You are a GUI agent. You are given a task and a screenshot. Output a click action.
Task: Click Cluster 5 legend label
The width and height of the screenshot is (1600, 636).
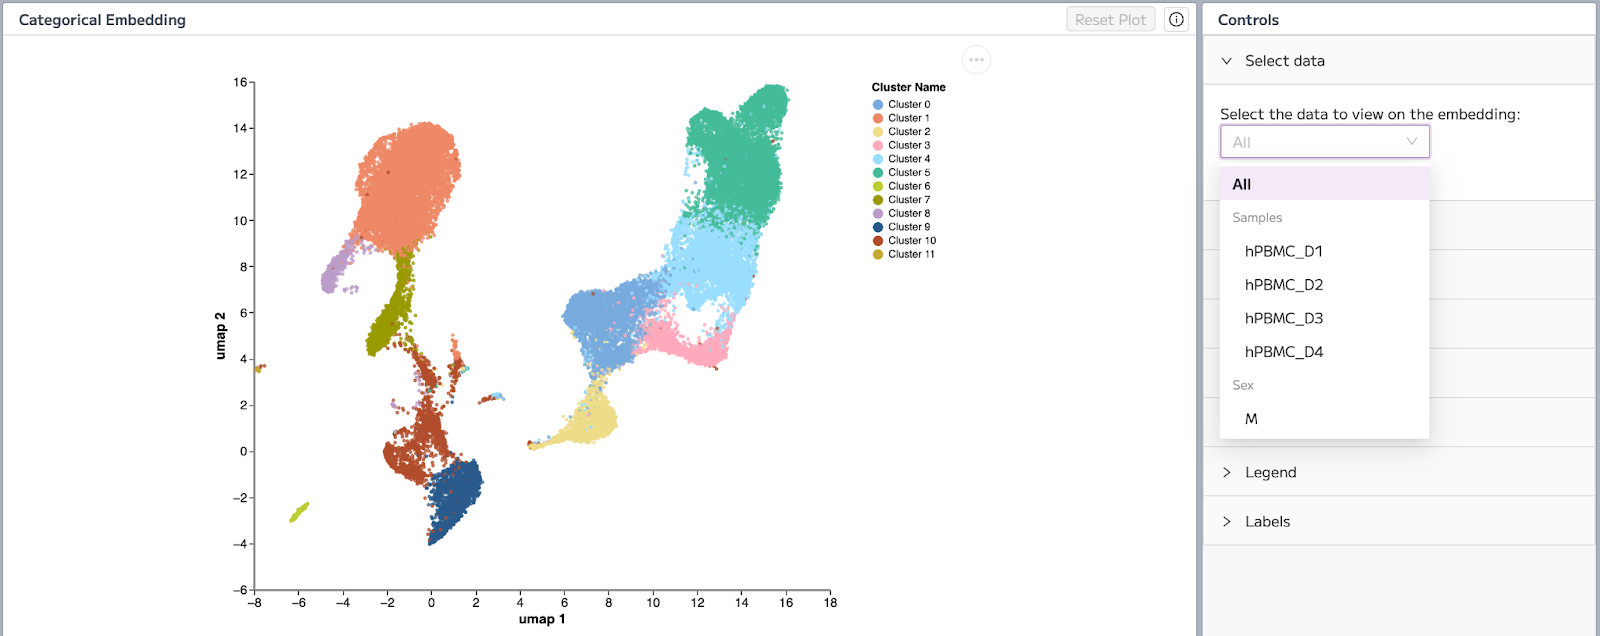909,172
